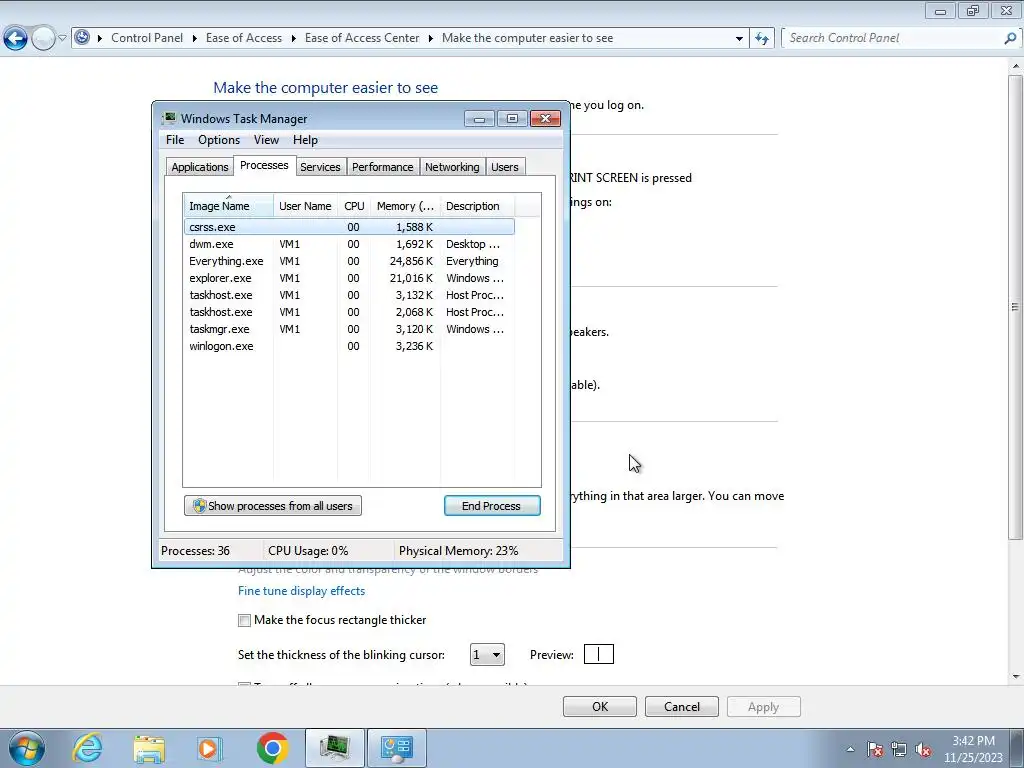The image size is (1024, 768).
Task: Select the explorer.exe process row
Action: pos(349,278)
